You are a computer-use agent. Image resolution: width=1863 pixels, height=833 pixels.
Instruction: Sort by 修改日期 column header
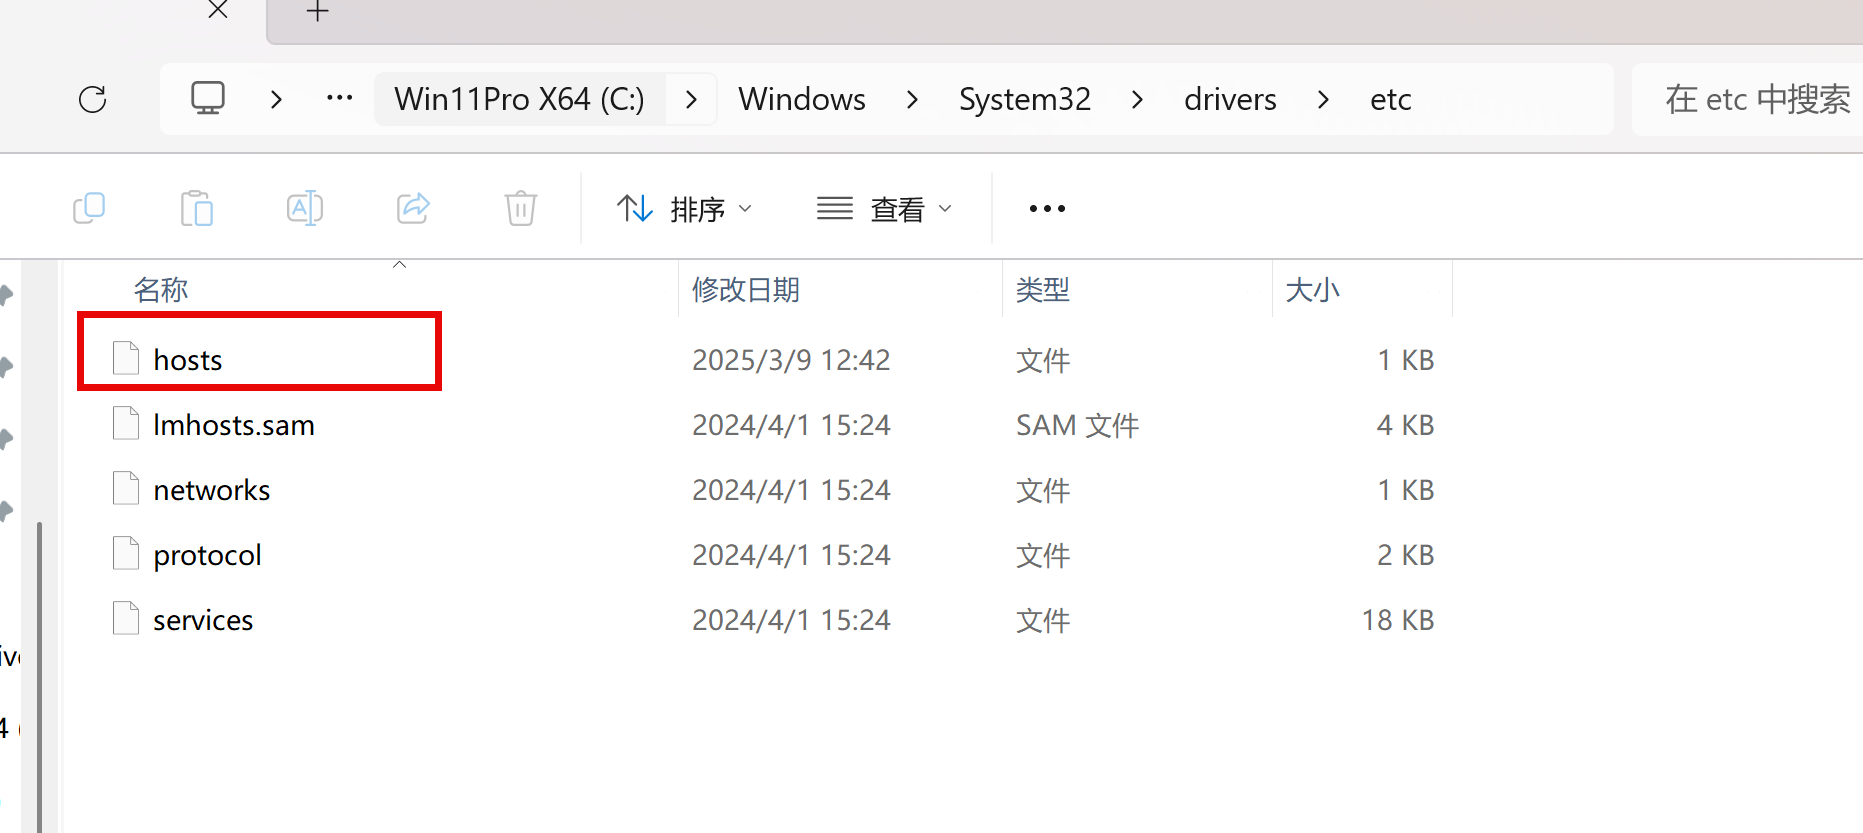point(746,290)
